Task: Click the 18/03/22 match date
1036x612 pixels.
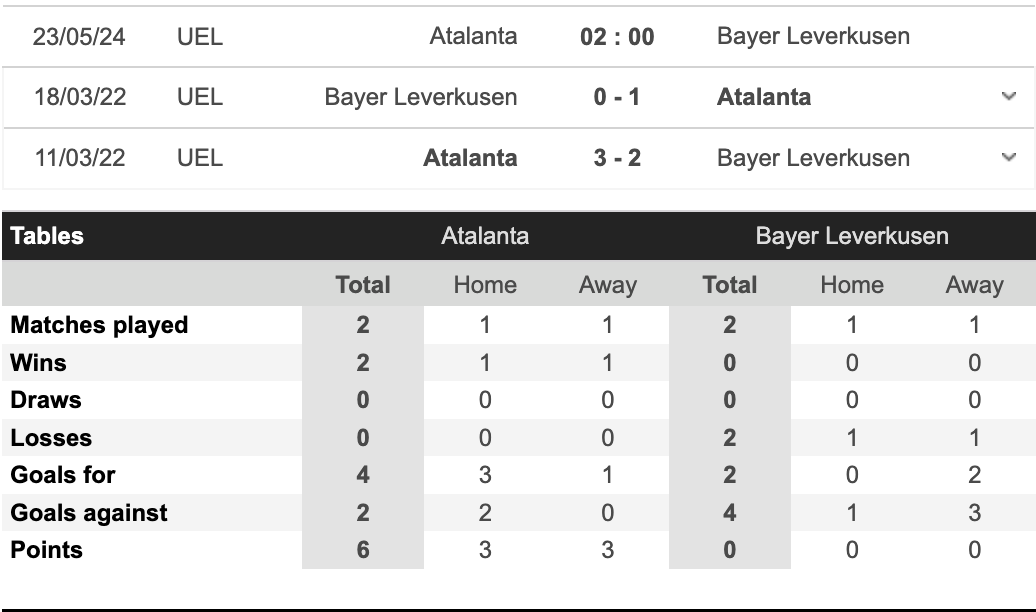Action: click(x=79, y=97)
